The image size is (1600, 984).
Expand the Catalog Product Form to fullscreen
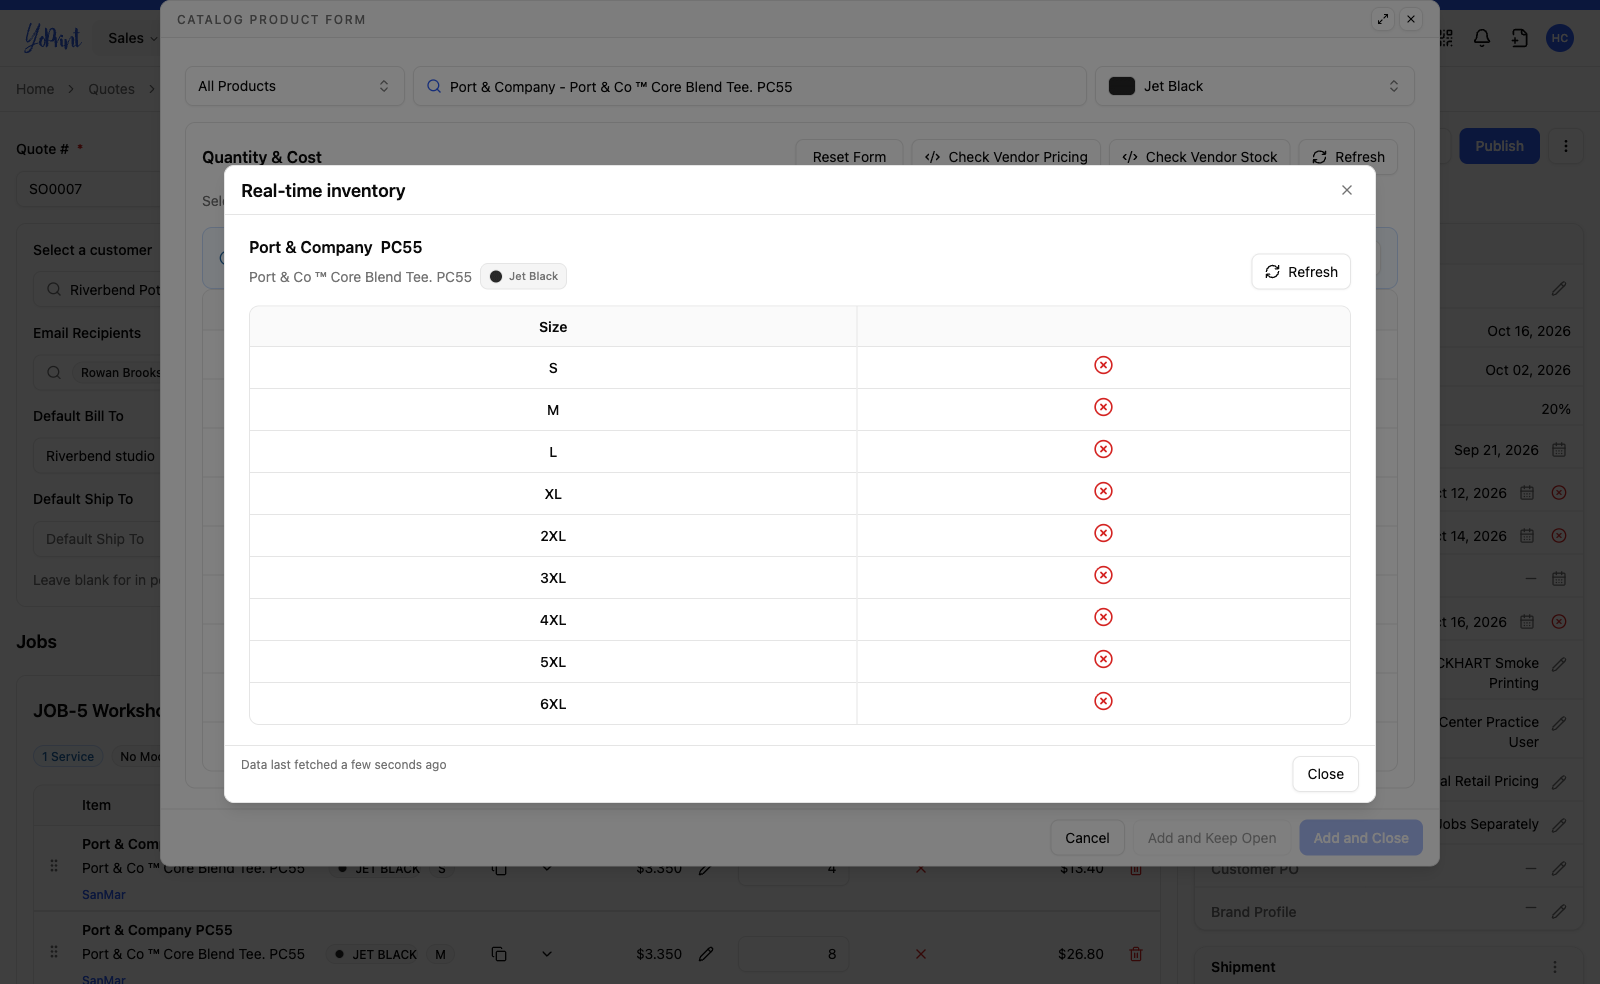(x=1383, y=19)
